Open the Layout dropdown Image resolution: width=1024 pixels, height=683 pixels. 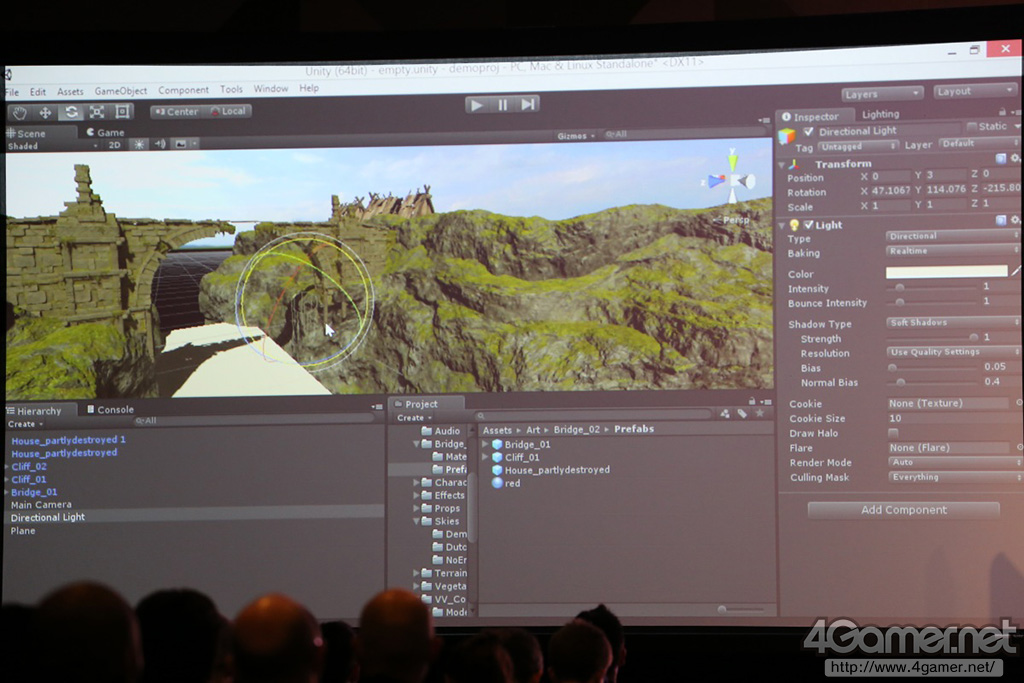click(976, 91)
